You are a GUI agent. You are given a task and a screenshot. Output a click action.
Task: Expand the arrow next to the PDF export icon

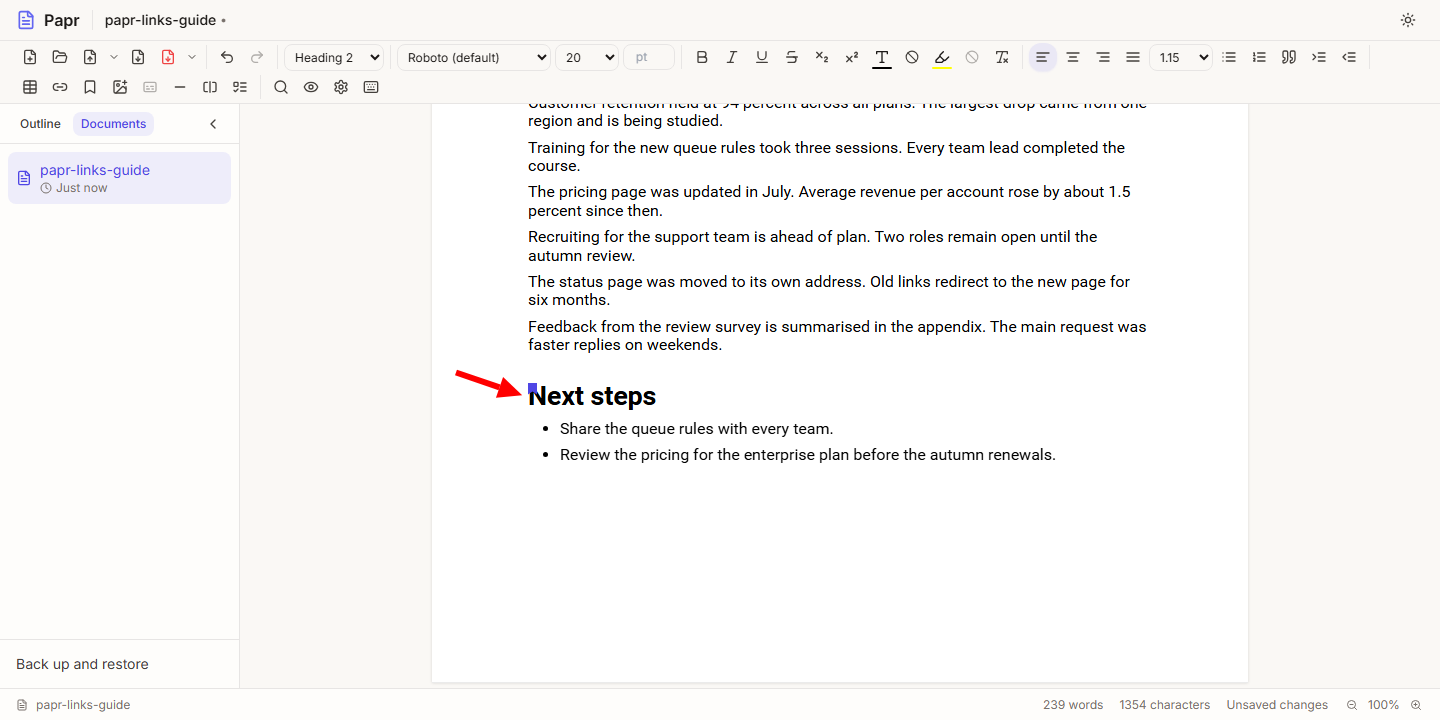192,57
